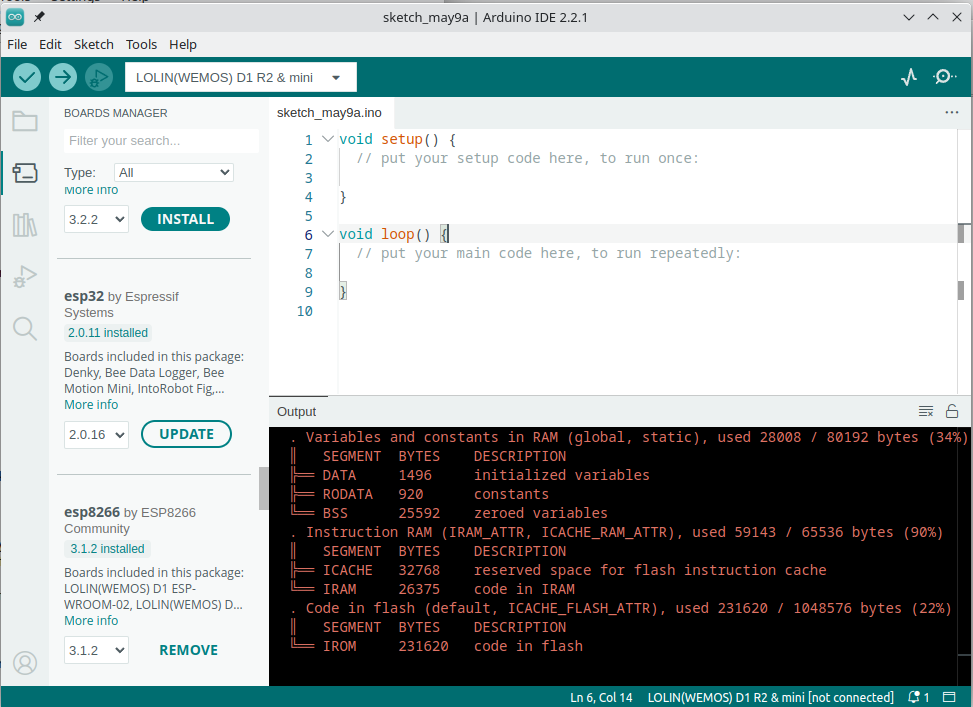This screenshot has height=707, width=973.
Task: Click the Filter your search field
Action: [x=161, y=141]
